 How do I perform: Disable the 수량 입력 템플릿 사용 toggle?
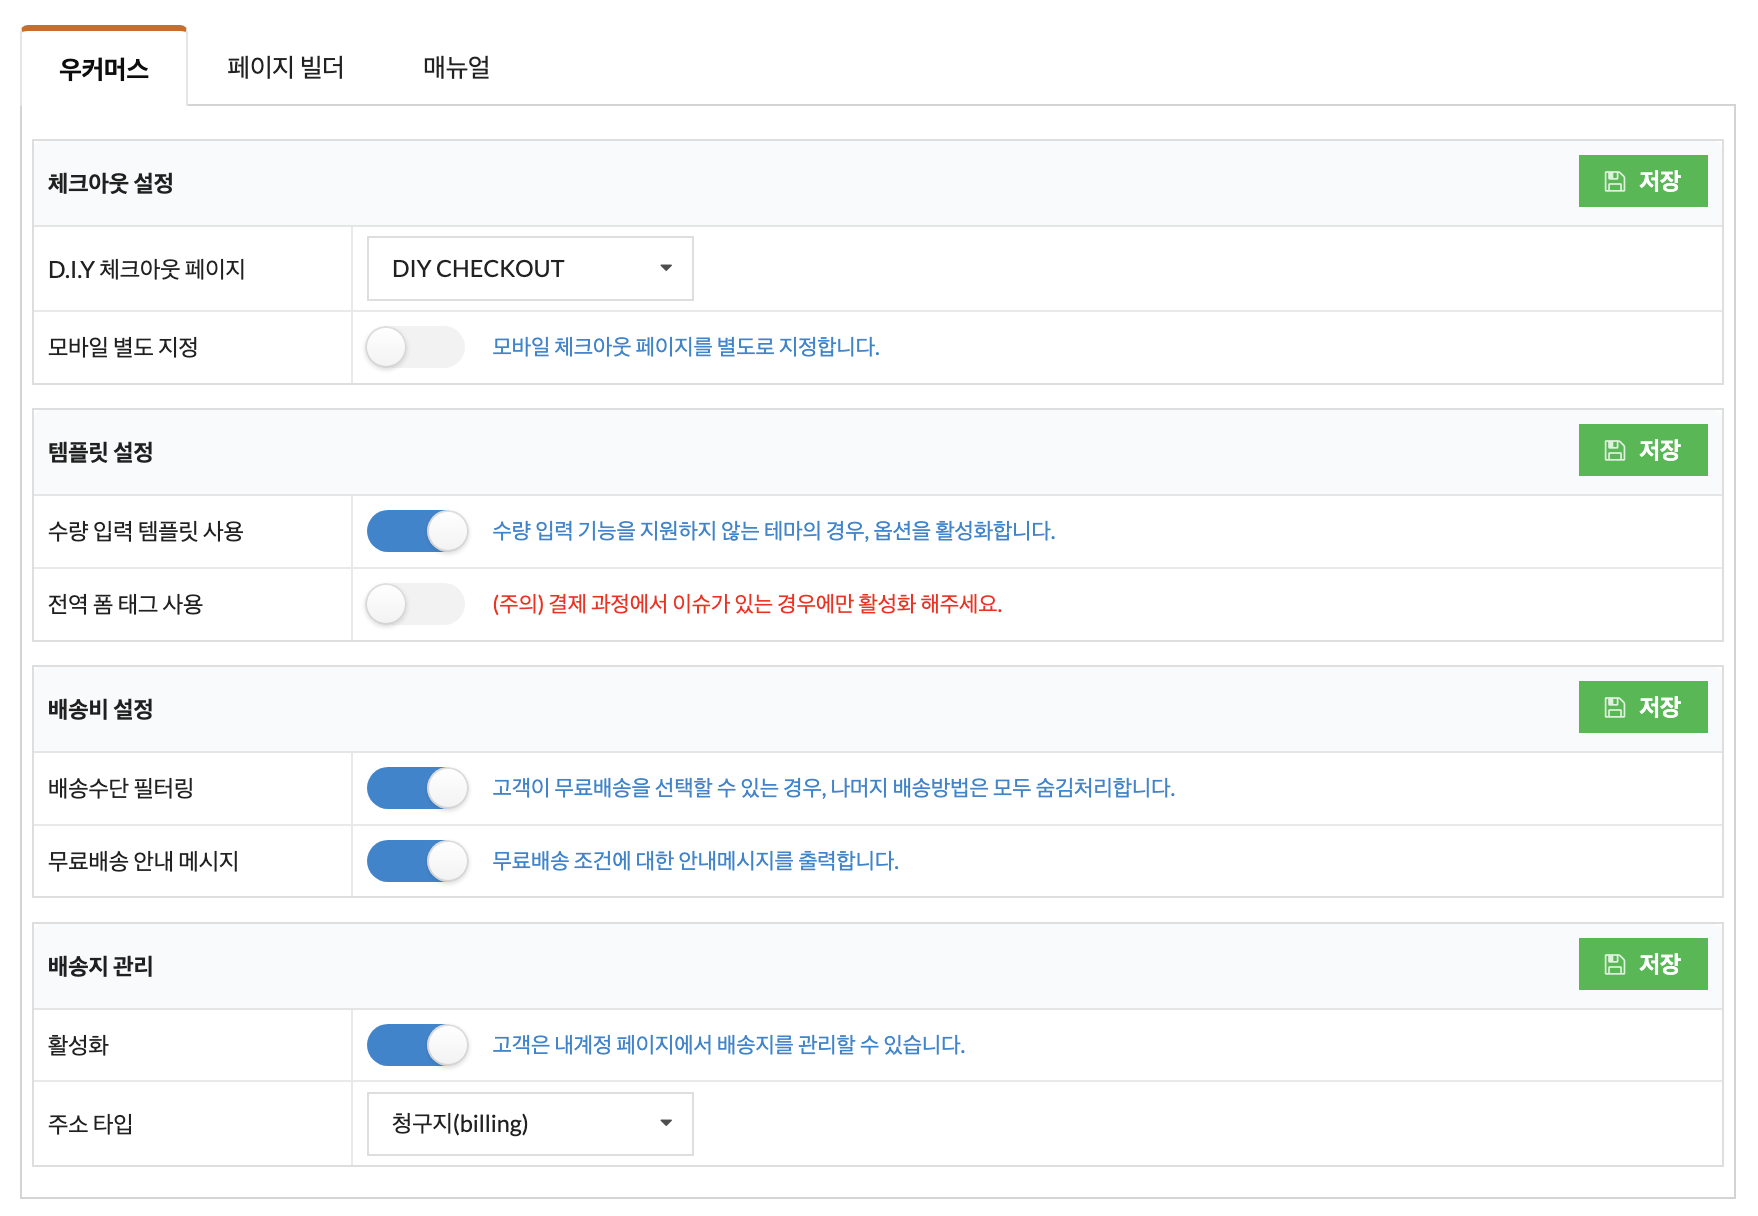point(417,531)
